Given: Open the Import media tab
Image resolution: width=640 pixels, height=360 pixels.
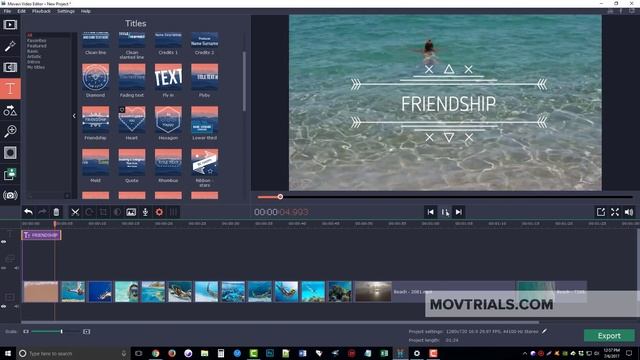Looking at the screenshot, I should (10, 25).
